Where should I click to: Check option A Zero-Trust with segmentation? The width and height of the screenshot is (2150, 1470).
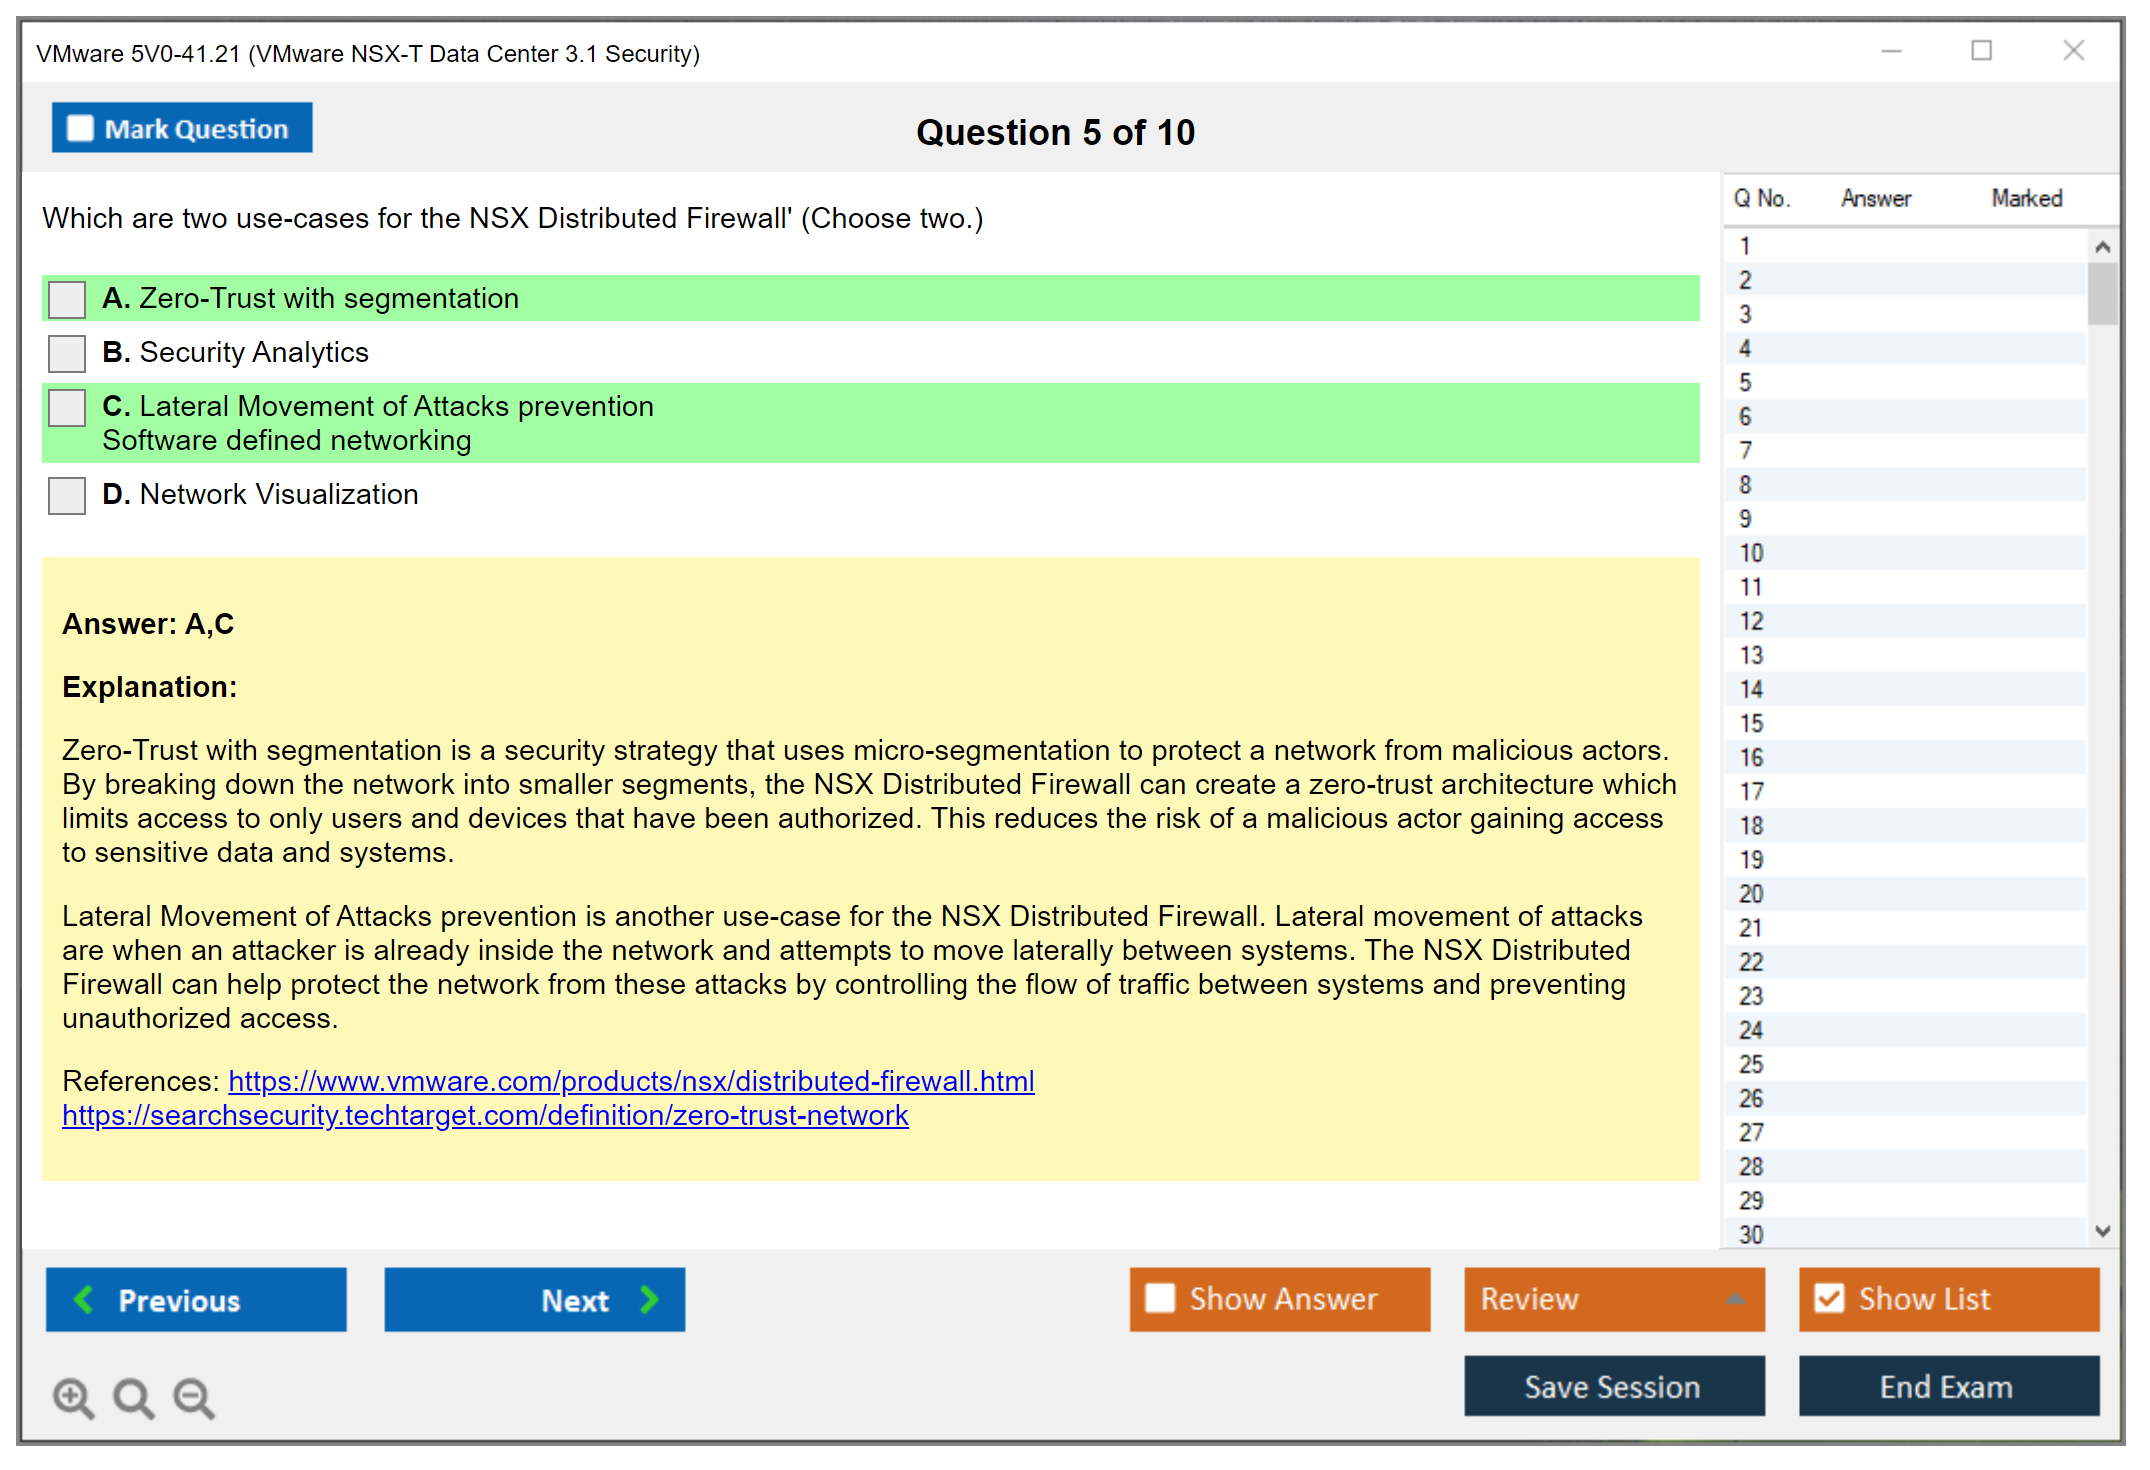[67, 299]
